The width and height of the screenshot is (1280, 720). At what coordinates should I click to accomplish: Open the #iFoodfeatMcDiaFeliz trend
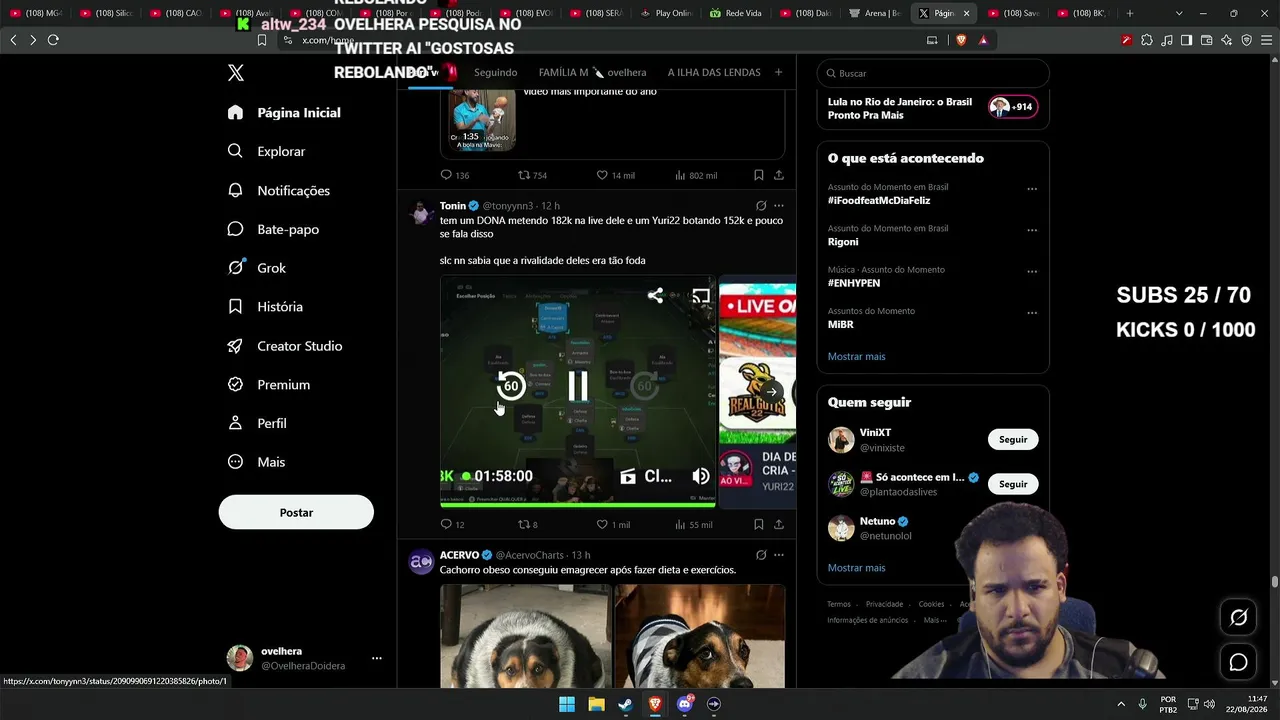click(879, 200)
